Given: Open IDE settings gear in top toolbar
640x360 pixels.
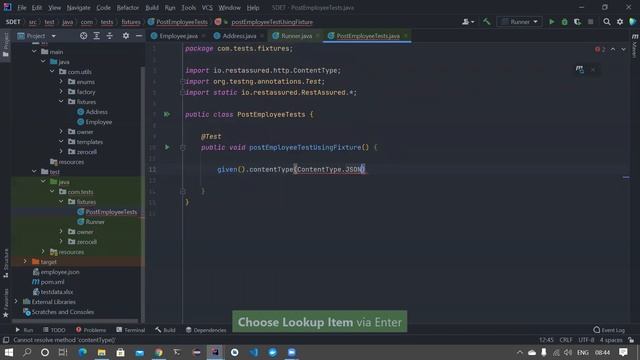Looking at the screenshot, I should [620, 22].
